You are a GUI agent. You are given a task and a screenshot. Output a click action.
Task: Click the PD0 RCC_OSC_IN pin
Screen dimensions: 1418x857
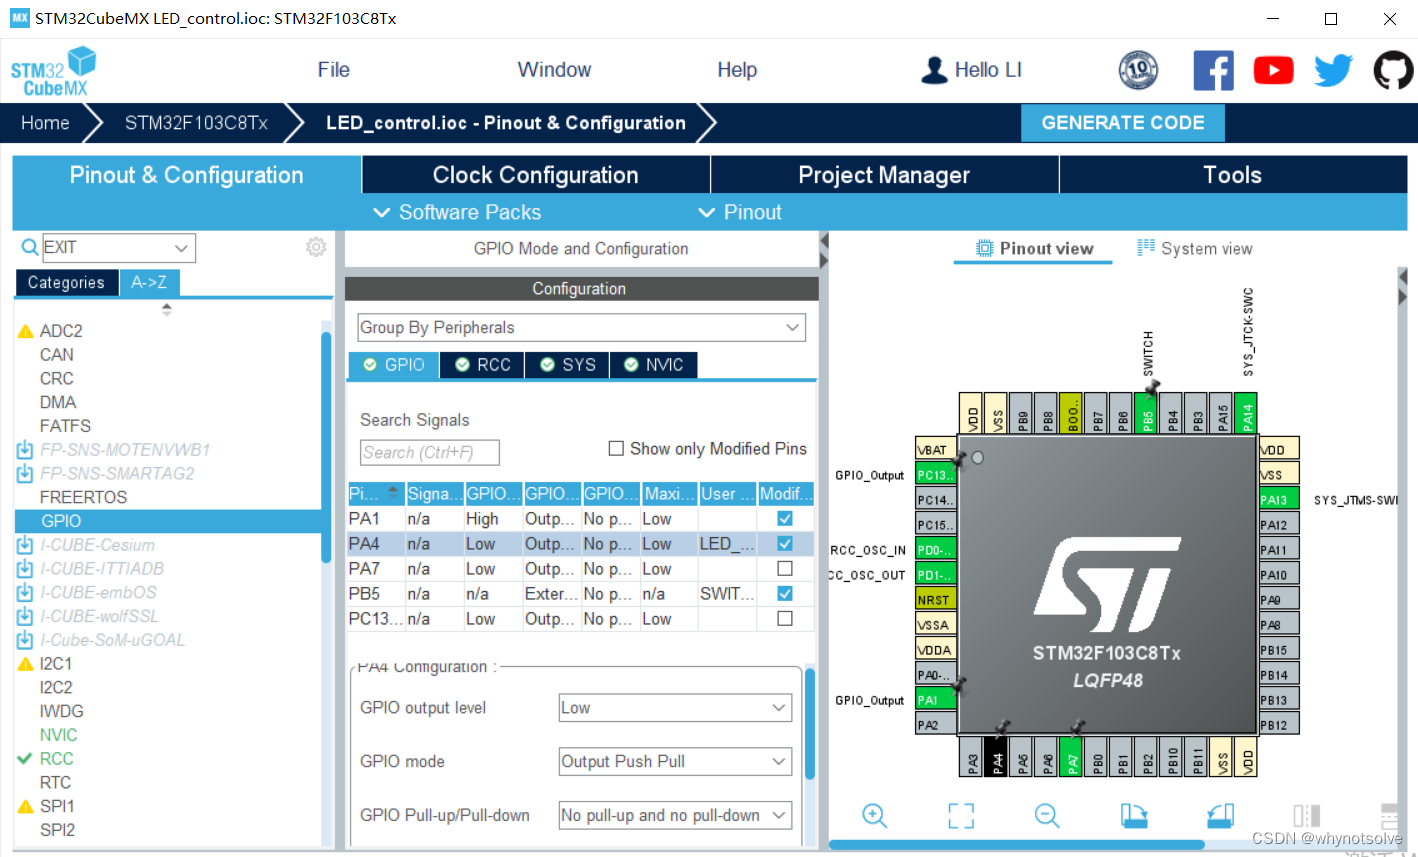936,549
